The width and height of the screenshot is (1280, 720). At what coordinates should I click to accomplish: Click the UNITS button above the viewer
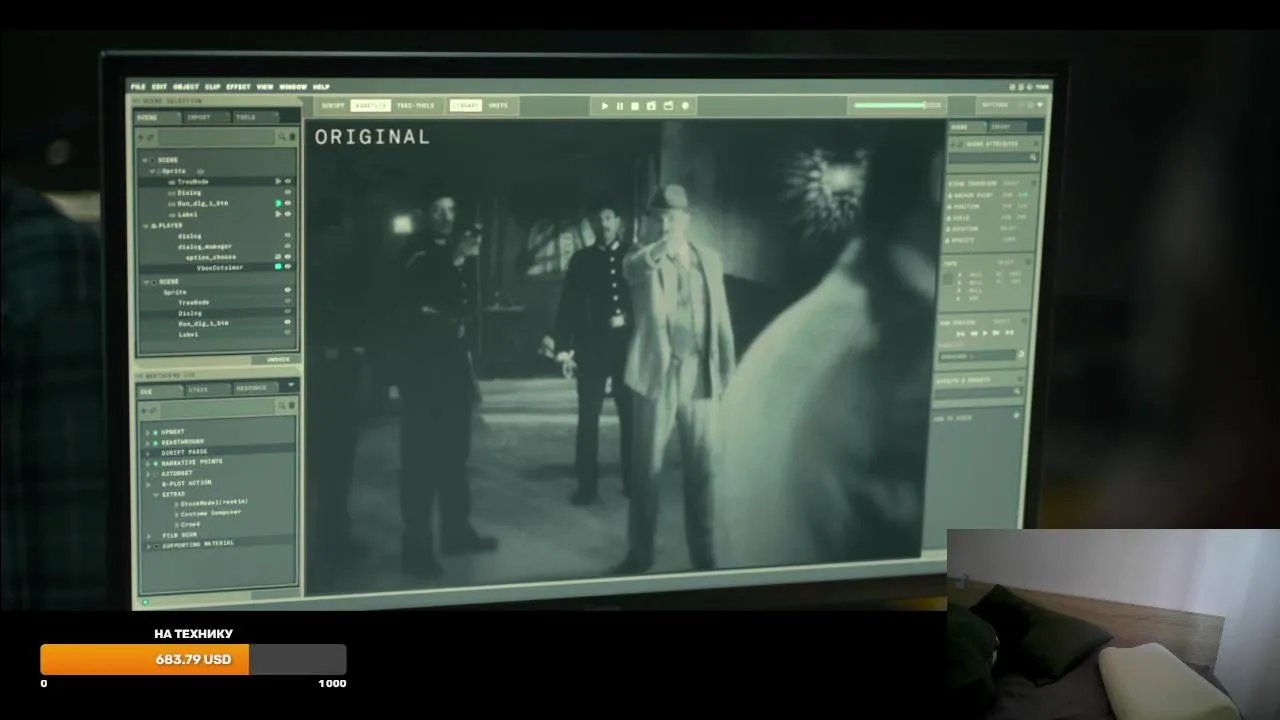(498, 105)
